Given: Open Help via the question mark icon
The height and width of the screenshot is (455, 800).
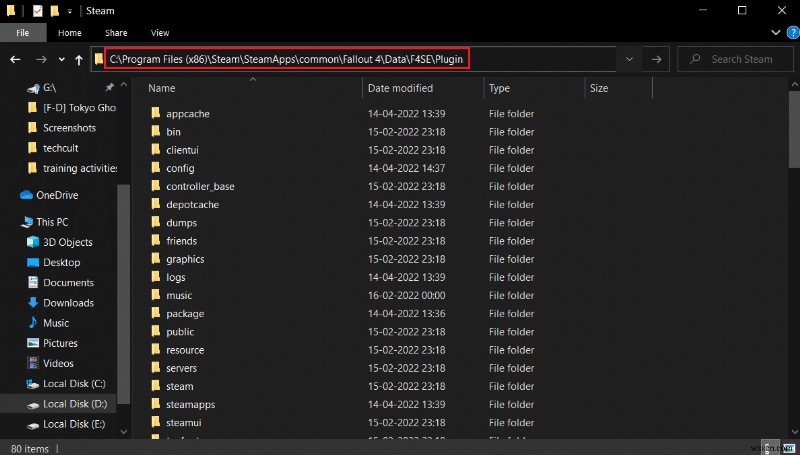Looking at the screenshot, I should [x=792, y=33].
